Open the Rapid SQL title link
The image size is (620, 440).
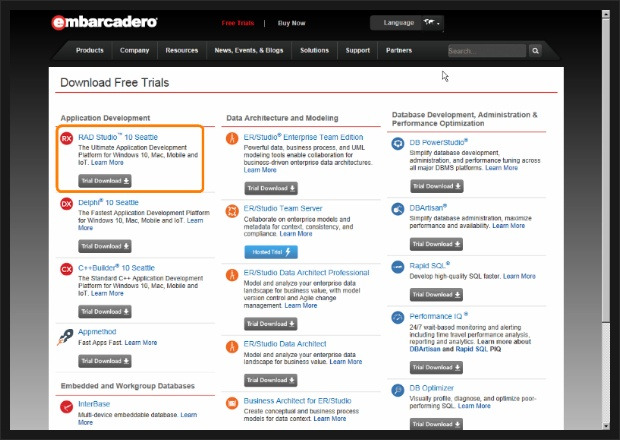pyautogui.click(x=429, y=265)
